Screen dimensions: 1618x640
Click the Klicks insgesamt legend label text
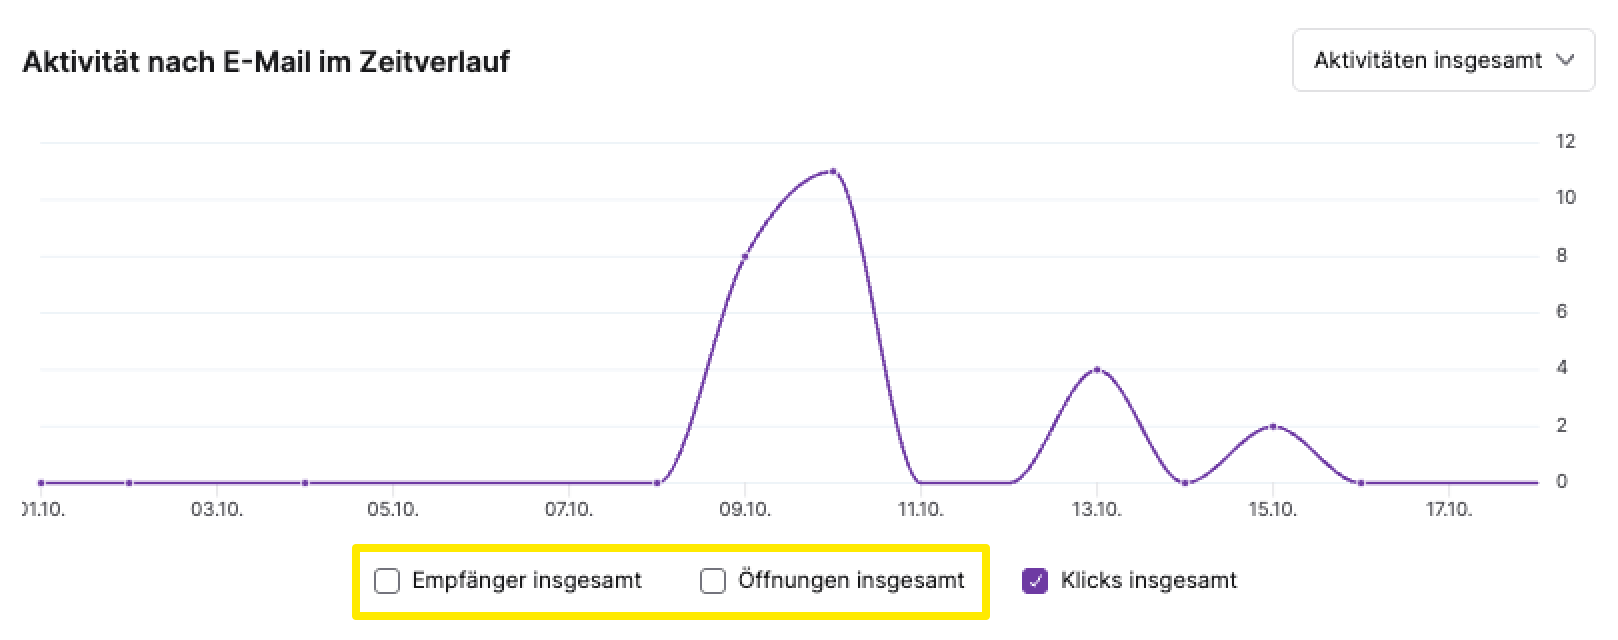pyautogui.click(x=1149, y=580)
